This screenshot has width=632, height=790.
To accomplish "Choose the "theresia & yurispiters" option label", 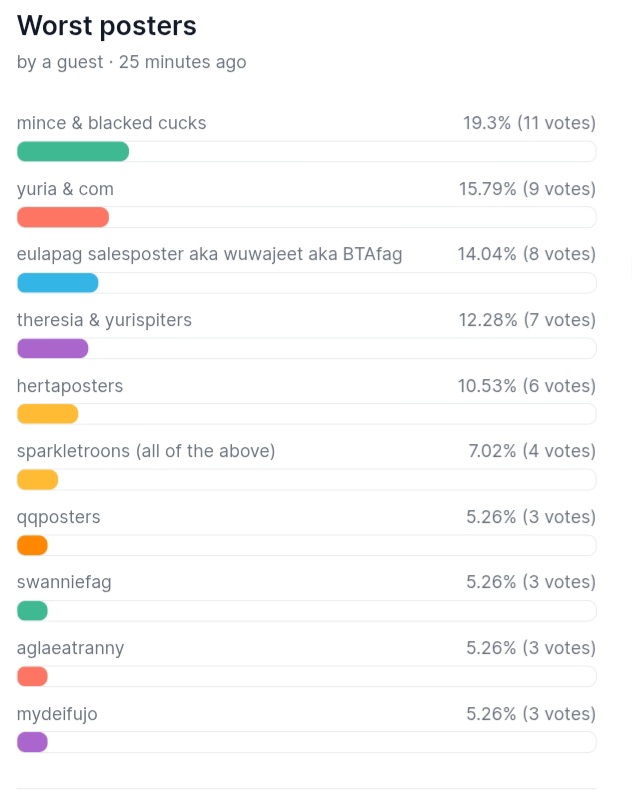I will [104, 320].
